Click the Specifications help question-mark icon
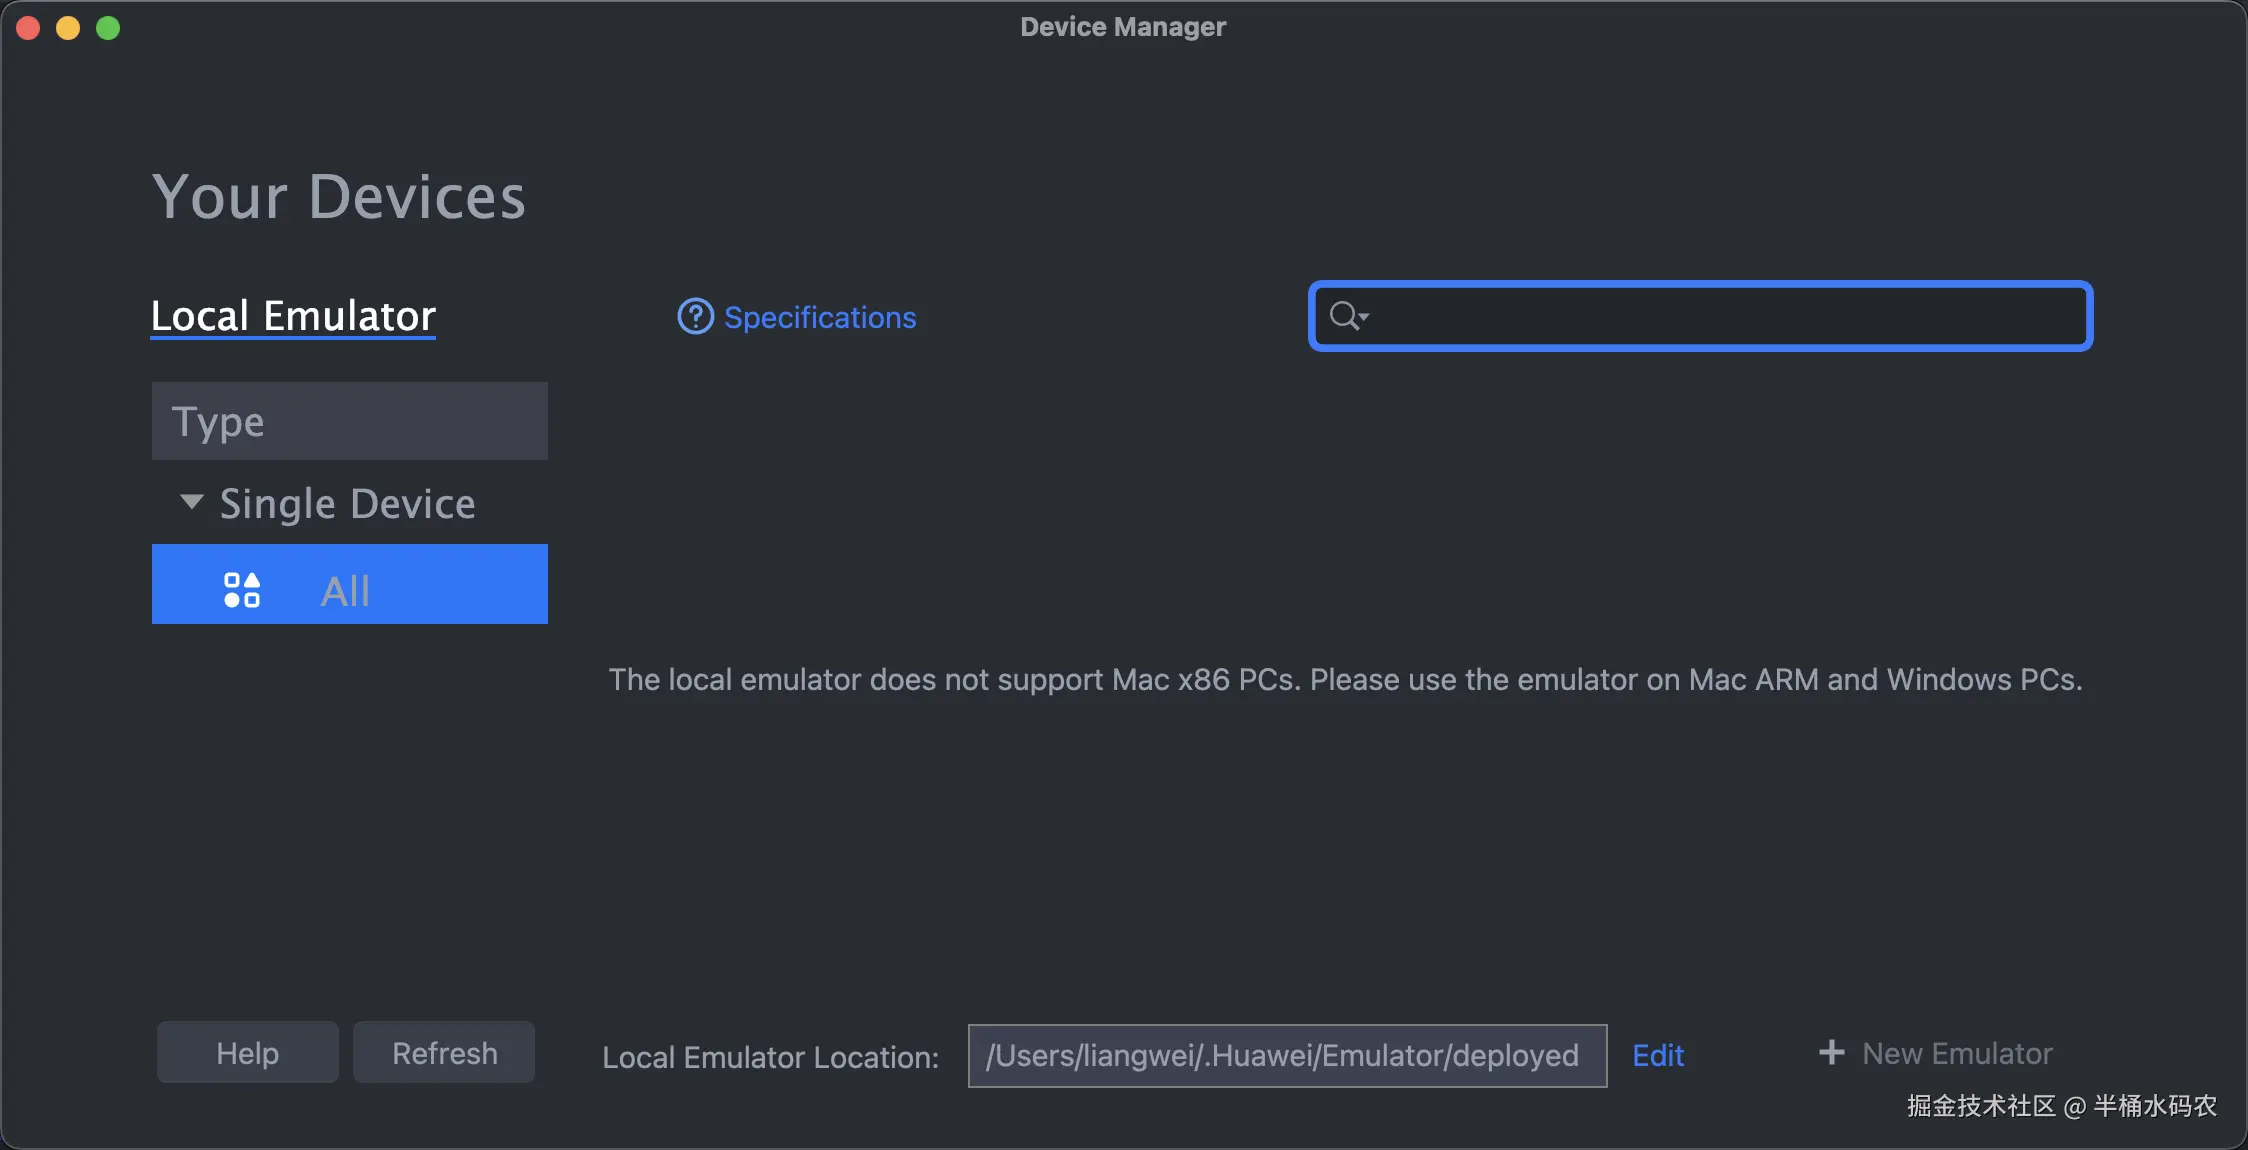The width and height of the screenshot is (2248, 1150). click(695, 317)
